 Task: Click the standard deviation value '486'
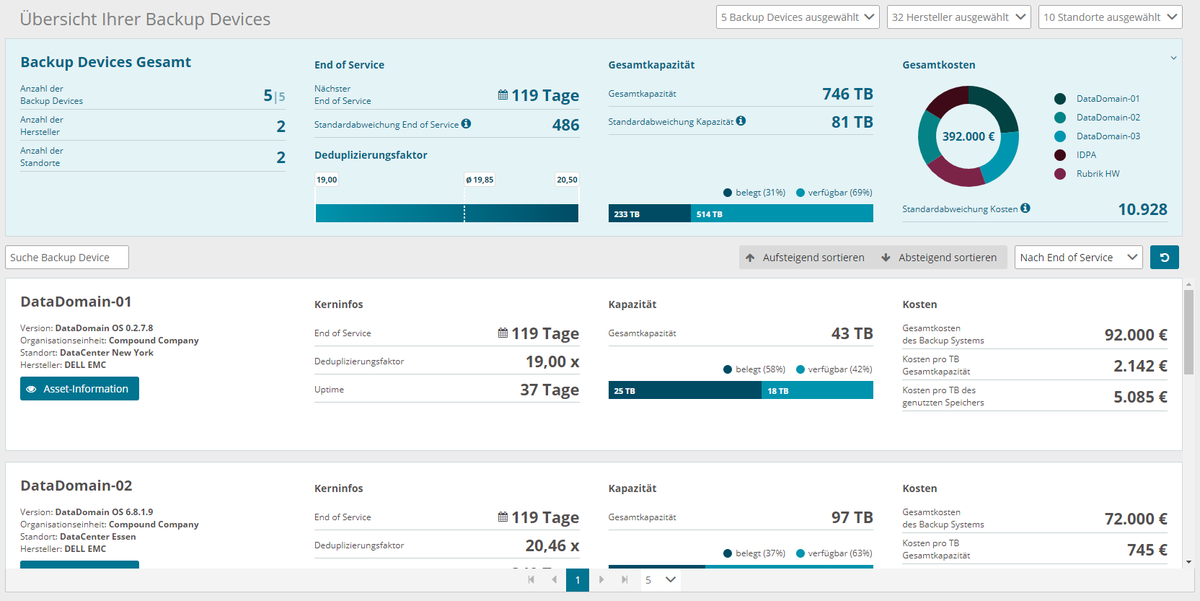tap(565, 125)
